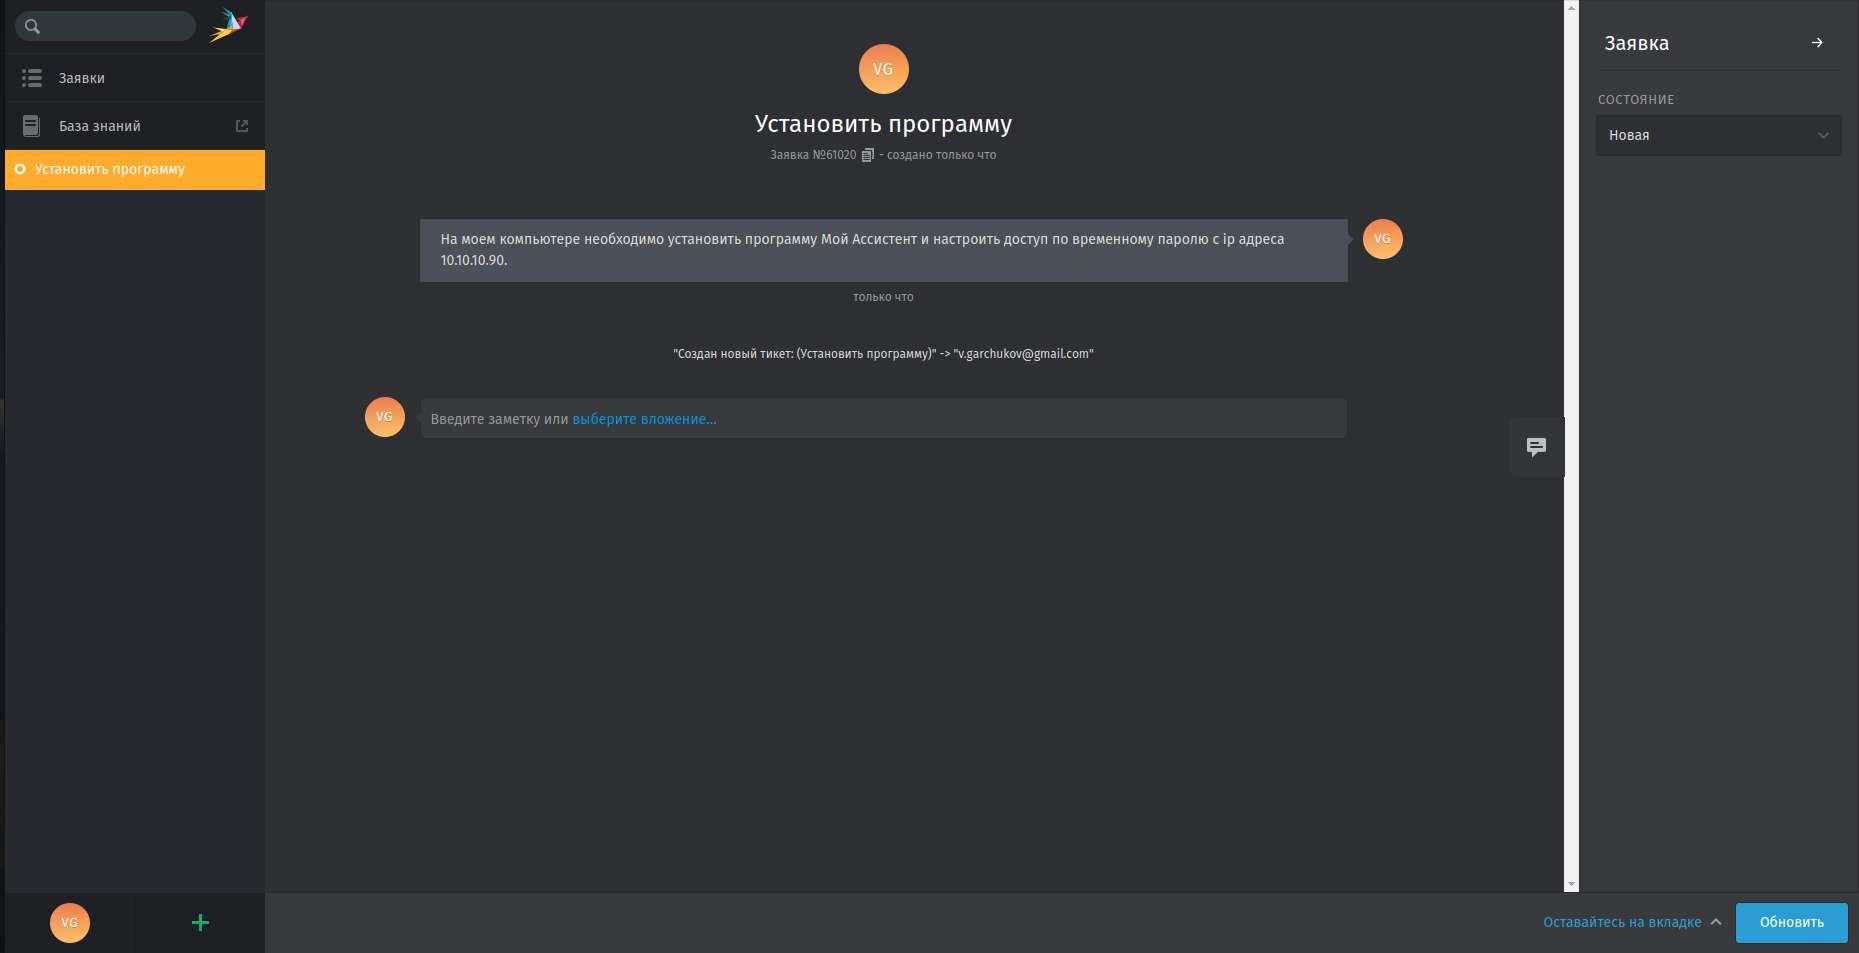Copy ticket number with the copy icon
The image size is (1859, 953).
pos(868,155)
